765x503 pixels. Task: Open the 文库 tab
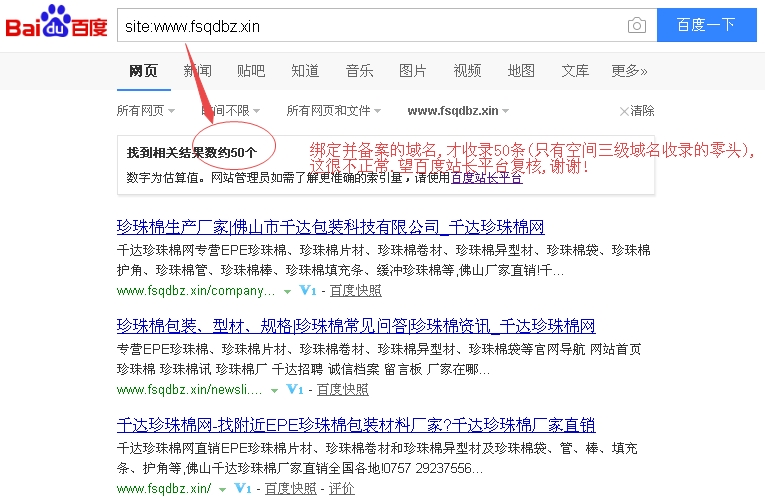(x=575, y=71)
